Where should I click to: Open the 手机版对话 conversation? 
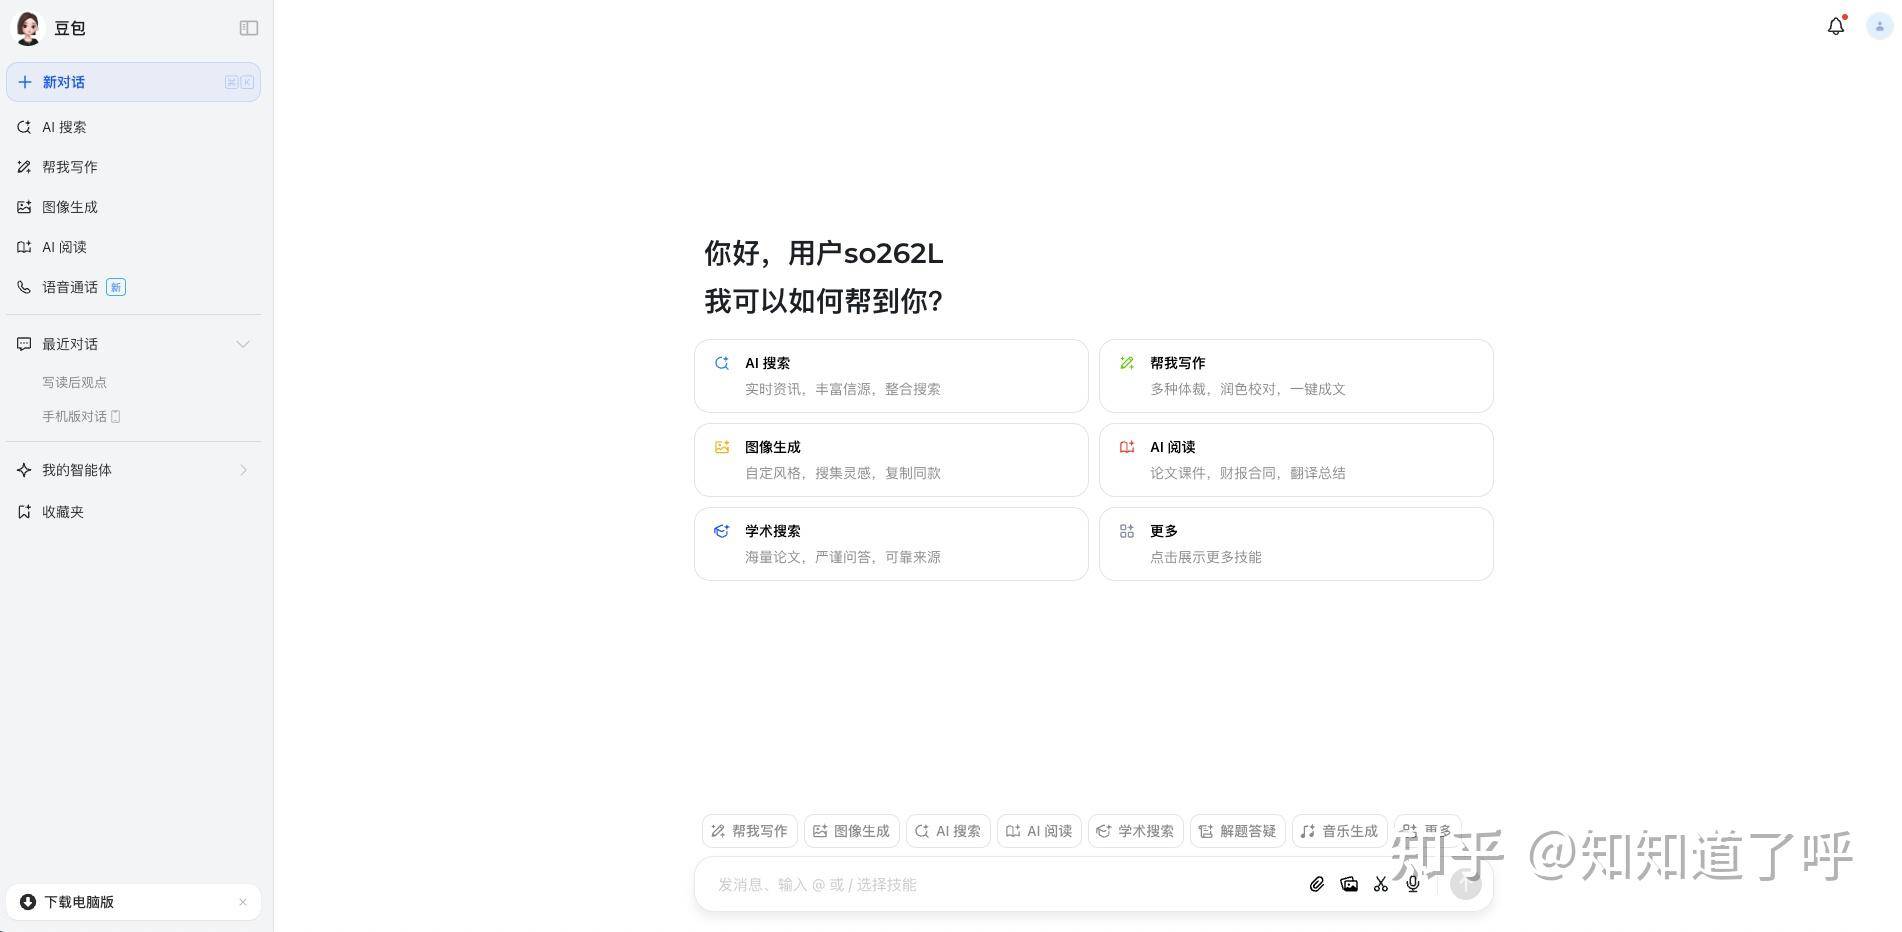pyautogui.click(x=81, y=416)
